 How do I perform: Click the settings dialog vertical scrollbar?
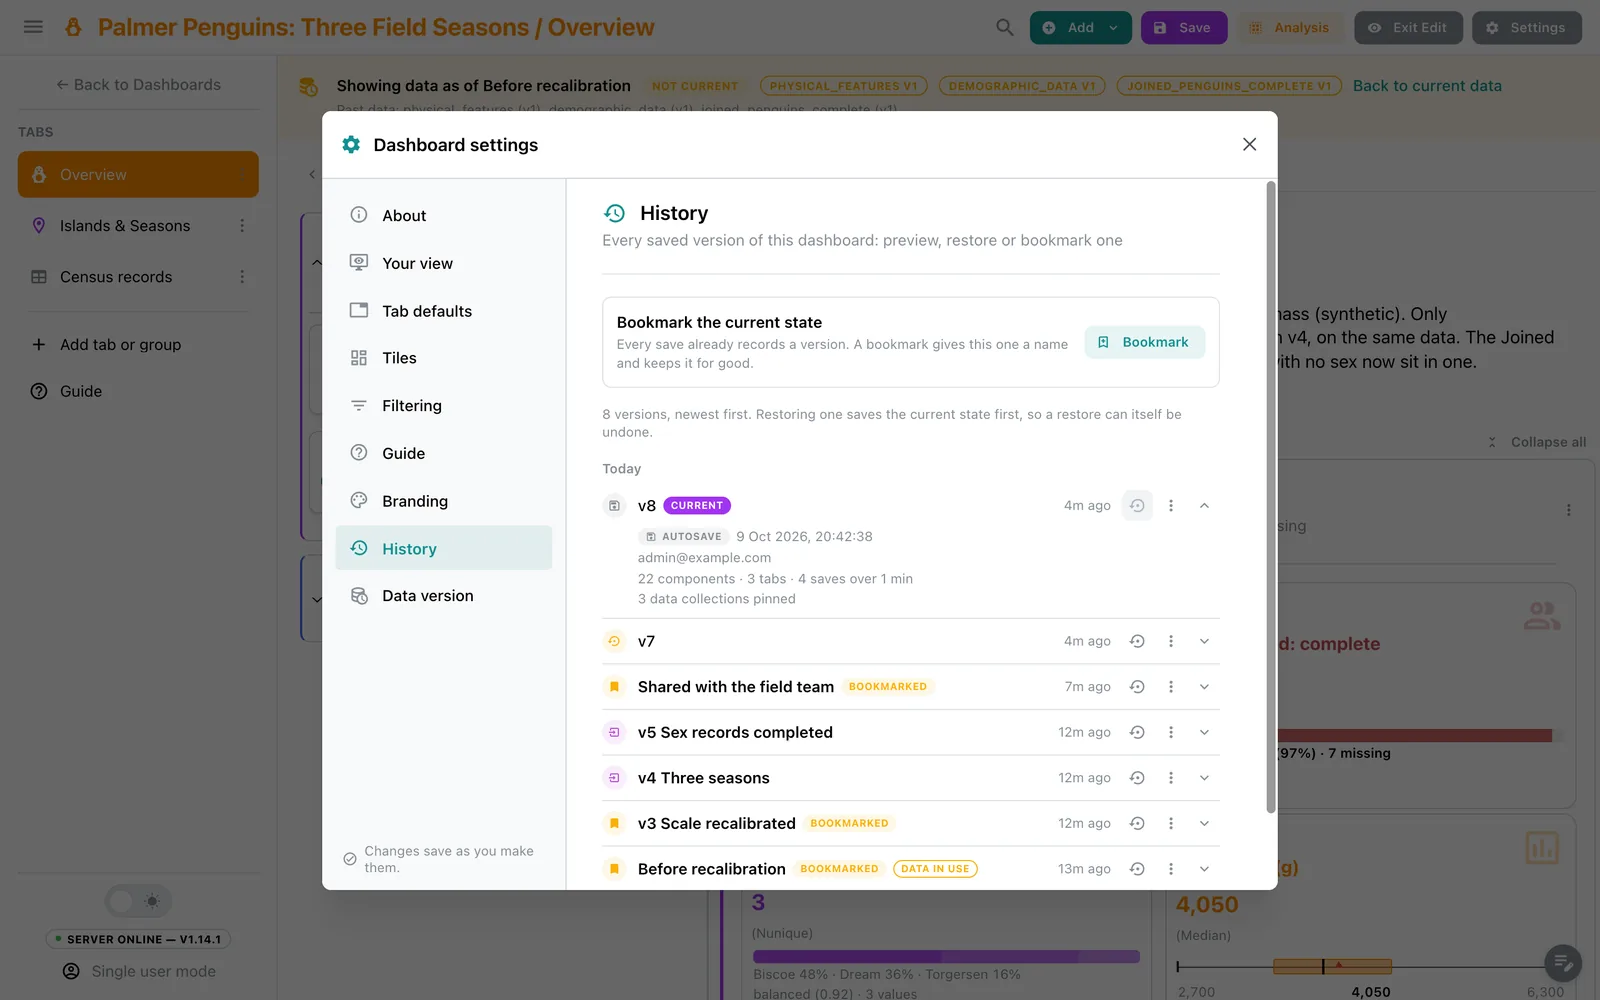(1271, 497)
